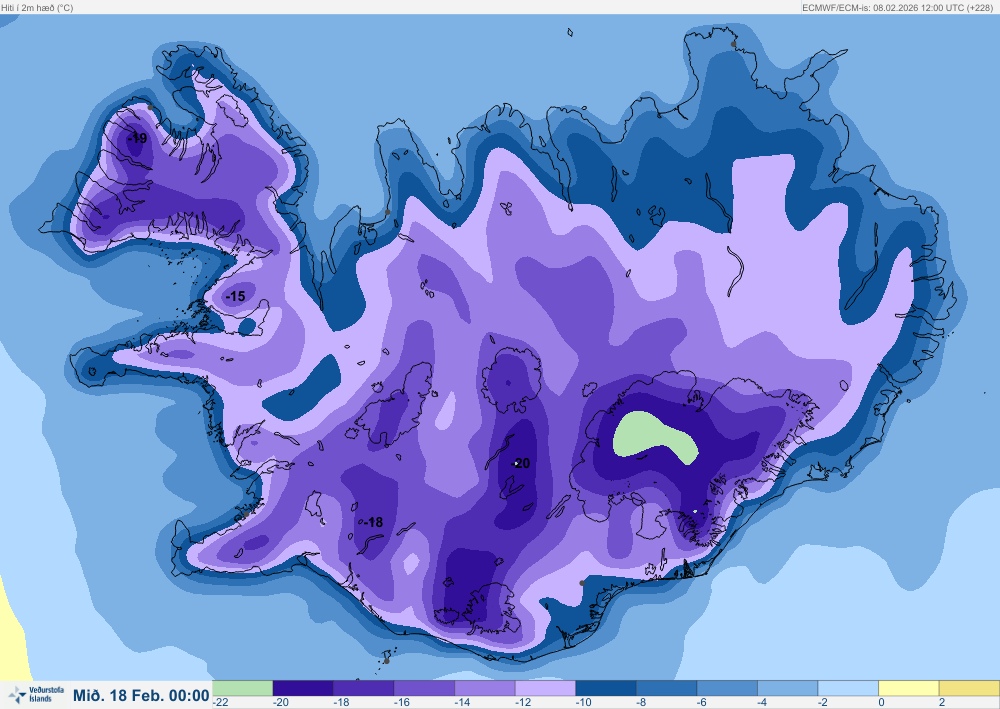This screenshot has height=709, width=1000.
Task: Pick the legend swatch starting at -4
Action: tap(788, 688)
